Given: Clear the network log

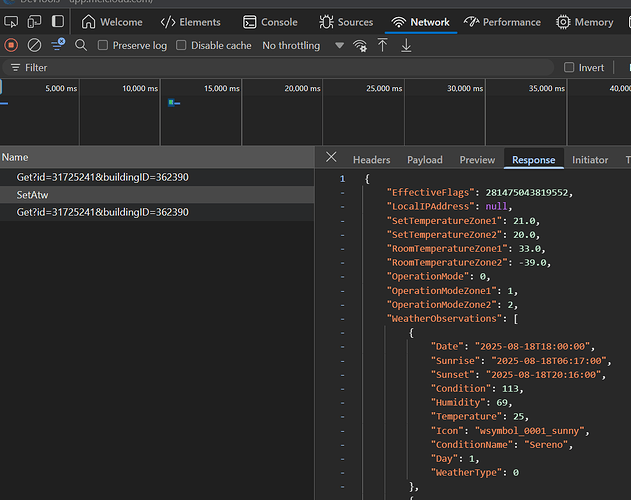Looking at the screenshot, I should (x=34, y=45).
